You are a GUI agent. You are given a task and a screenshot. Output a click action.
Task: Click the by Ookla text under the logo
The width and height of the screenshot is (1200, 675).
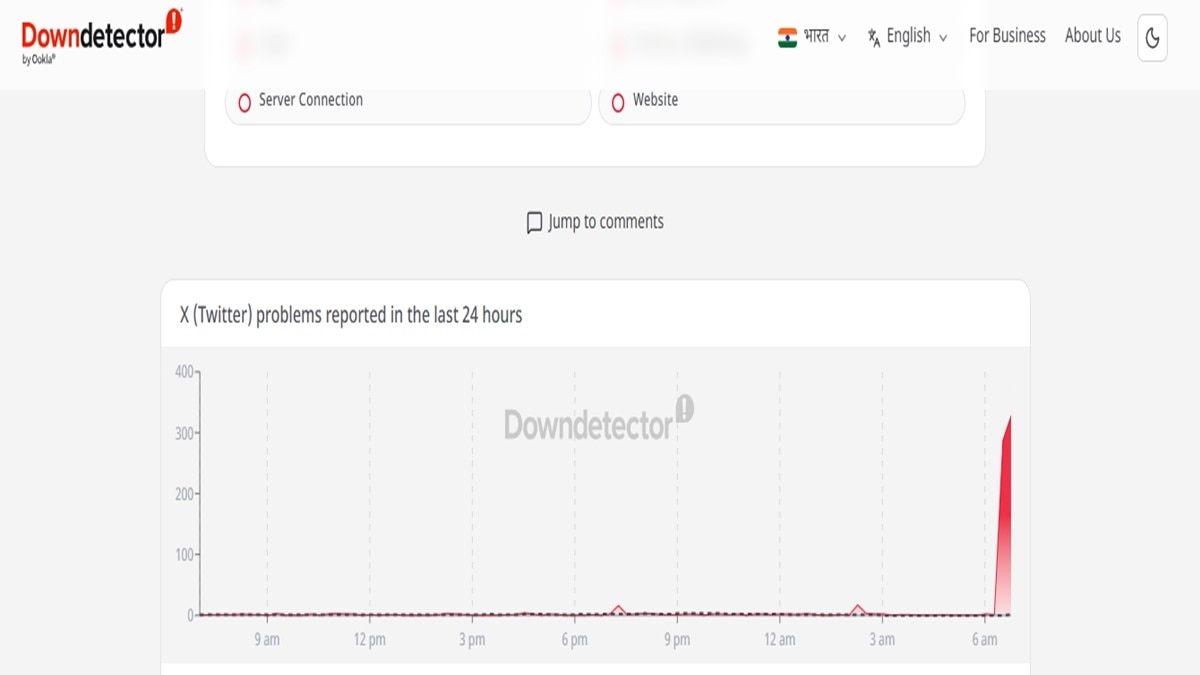[40, 59]
